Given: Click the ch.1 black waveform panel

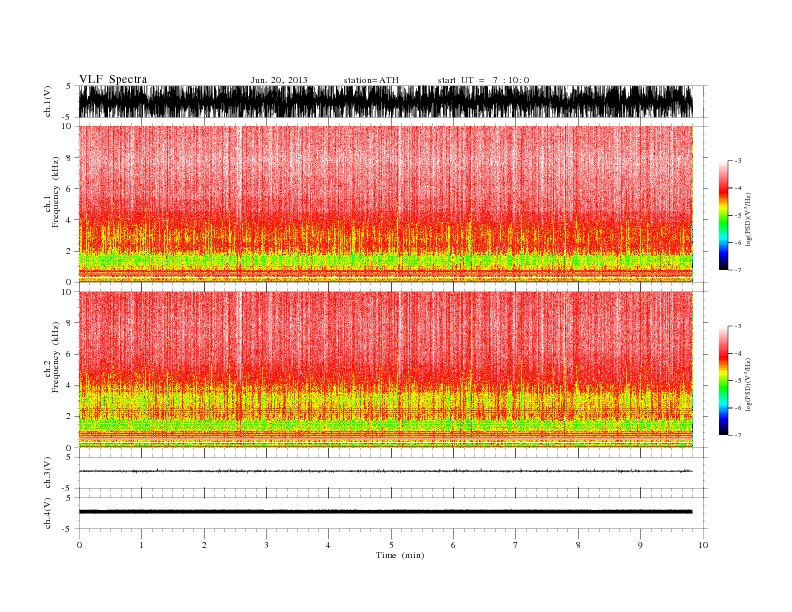Looking at the screenshot, I should [x=386, y=101].
